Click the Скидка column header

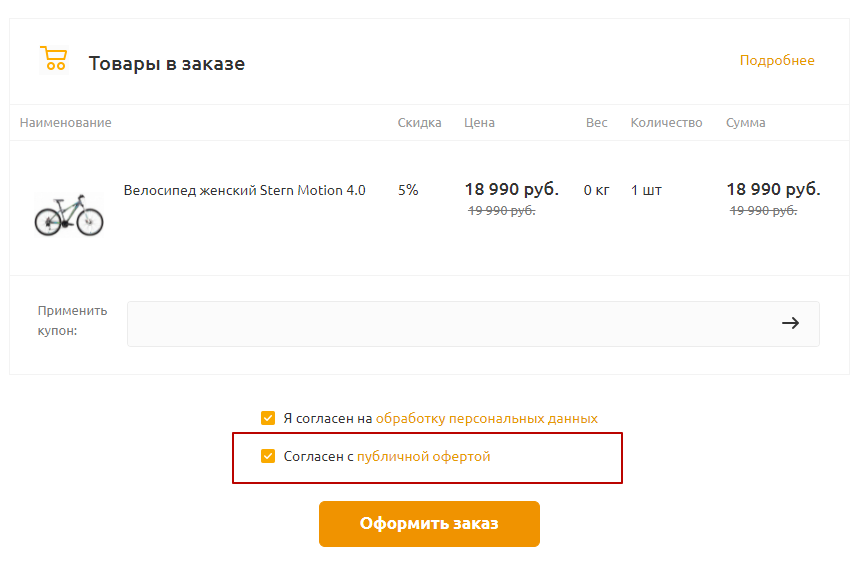tap(419, 123)
